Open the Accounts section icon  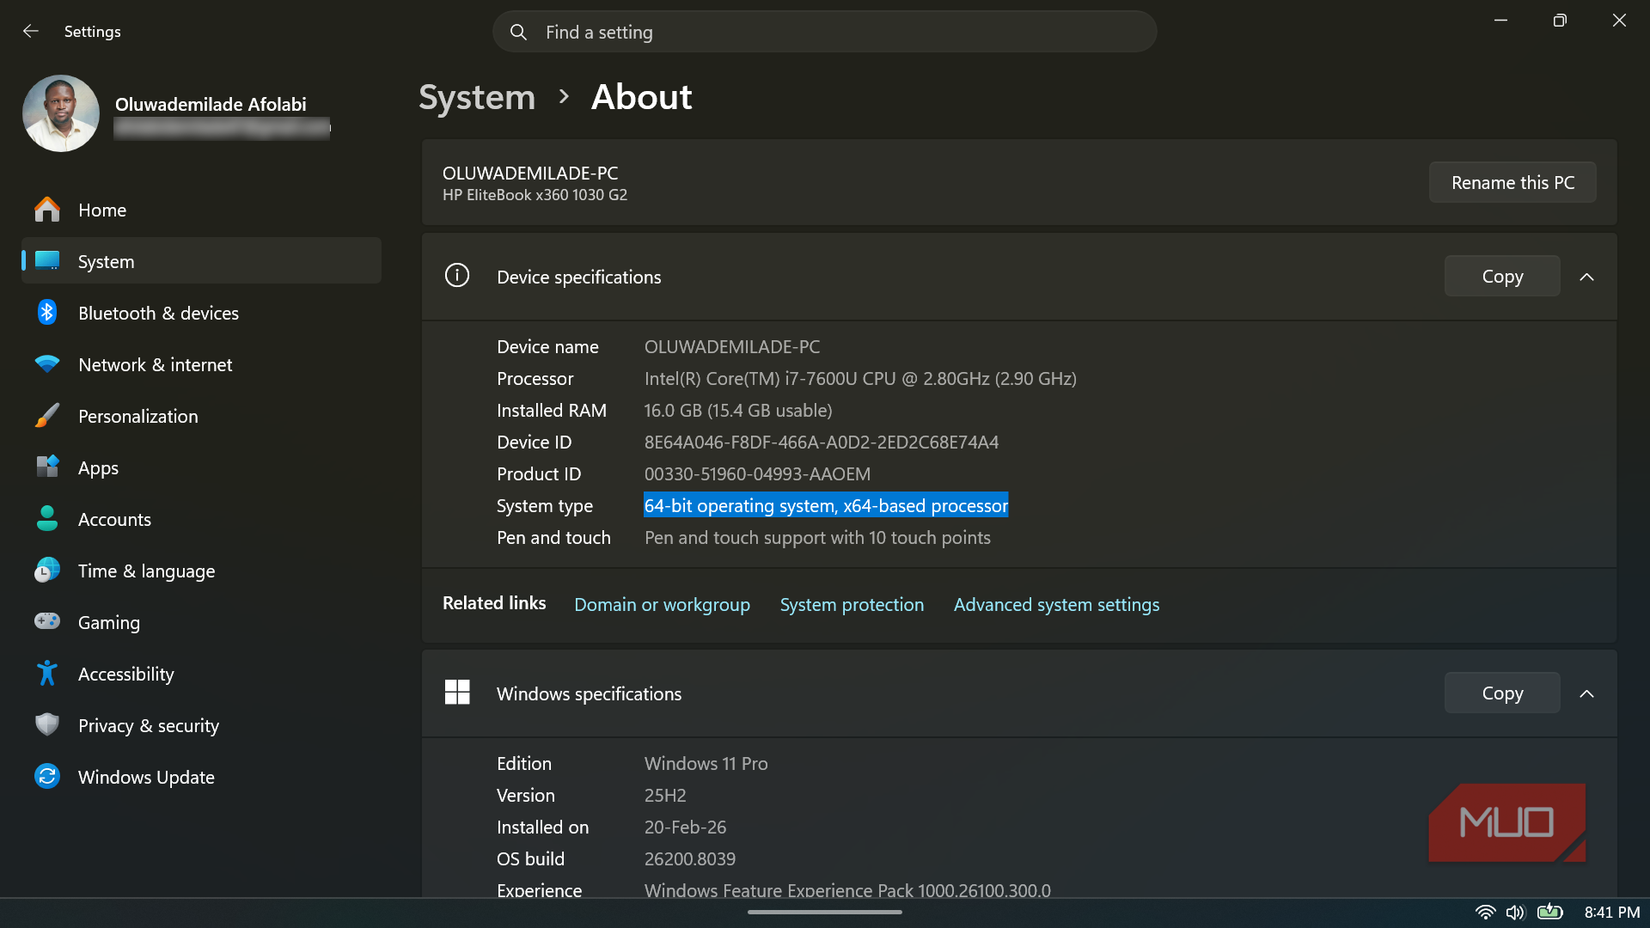point(47,519)
